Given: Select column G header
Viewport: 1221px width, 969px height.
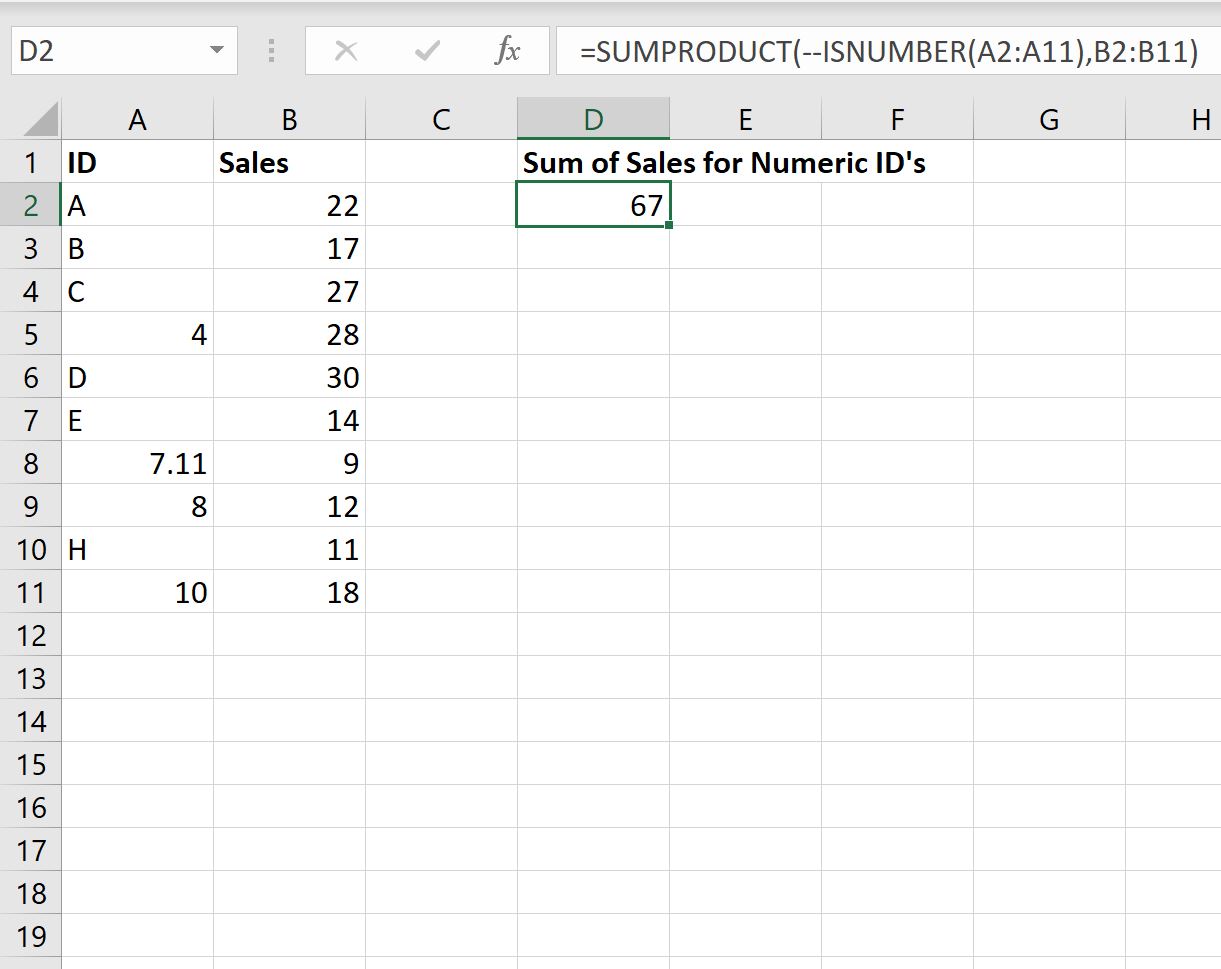Looking at the screenshot, I should pyautogui.click(x=1049, y=120).
